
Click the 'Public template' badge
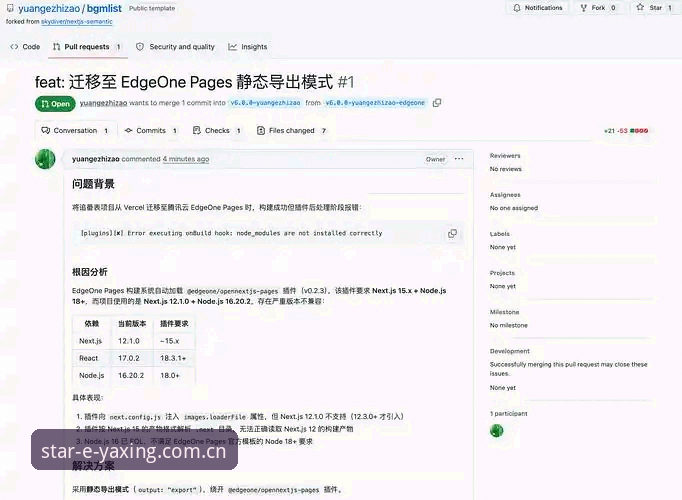coord(152,8)
